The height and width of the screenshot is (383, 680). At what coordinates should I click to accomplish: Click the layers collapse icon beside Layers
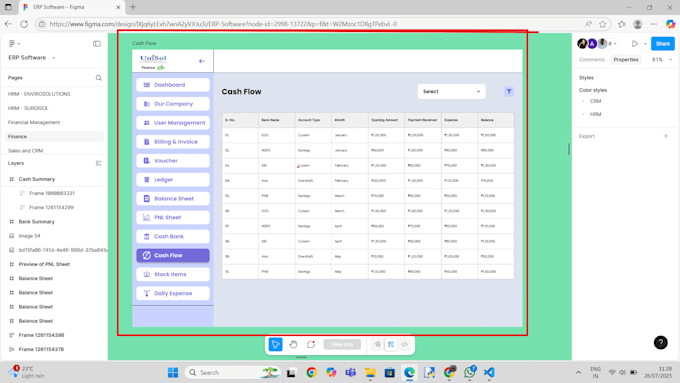(98, 163)
